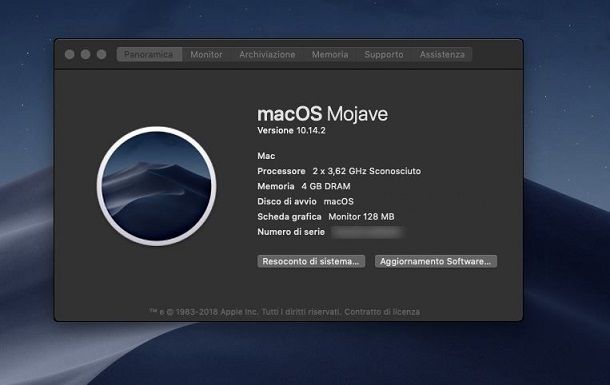Click the window zoom button
Screen dimensions: 610x385
(x=102, y=54)
